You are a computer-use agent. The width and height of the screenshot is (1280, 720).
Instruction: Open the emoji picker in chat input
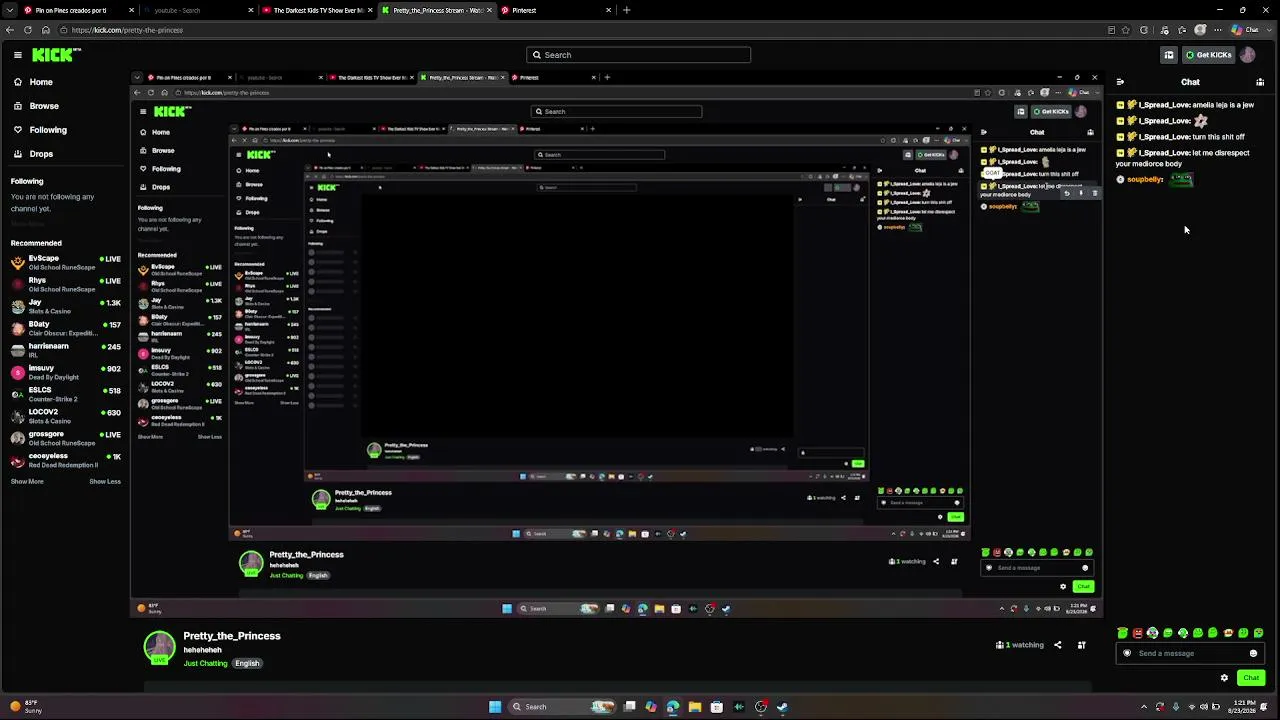(1253, 653)
